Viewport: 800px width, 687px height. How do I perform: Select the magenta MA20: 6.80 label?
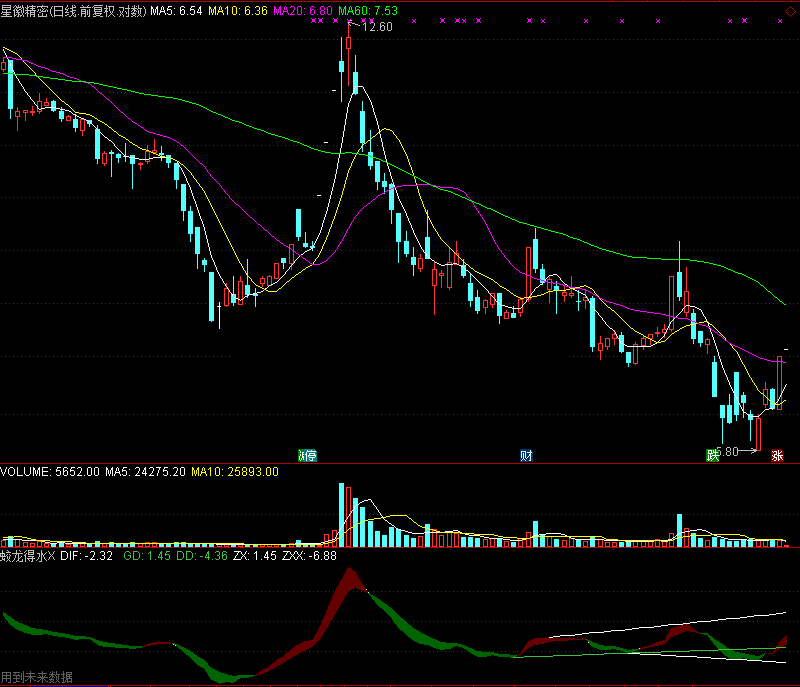coord(303,11)
